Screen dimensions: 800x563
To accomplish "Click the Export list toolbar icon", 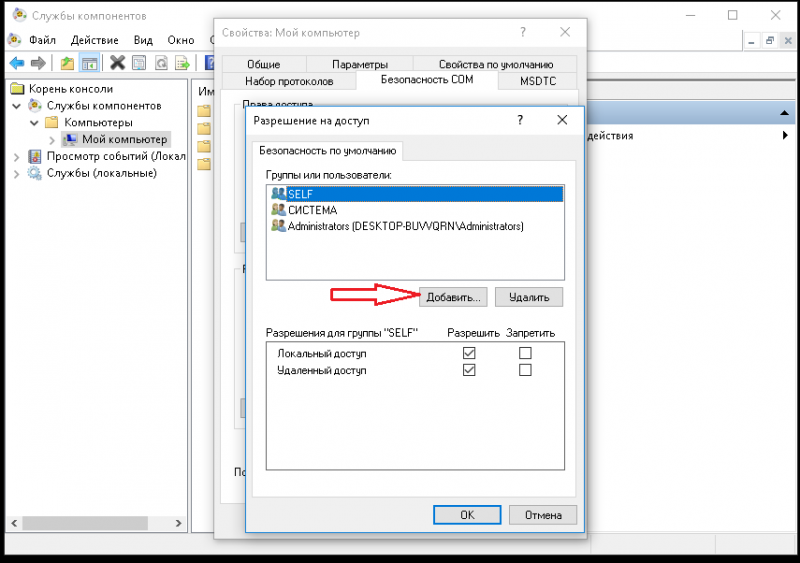I will click(182, 63).
